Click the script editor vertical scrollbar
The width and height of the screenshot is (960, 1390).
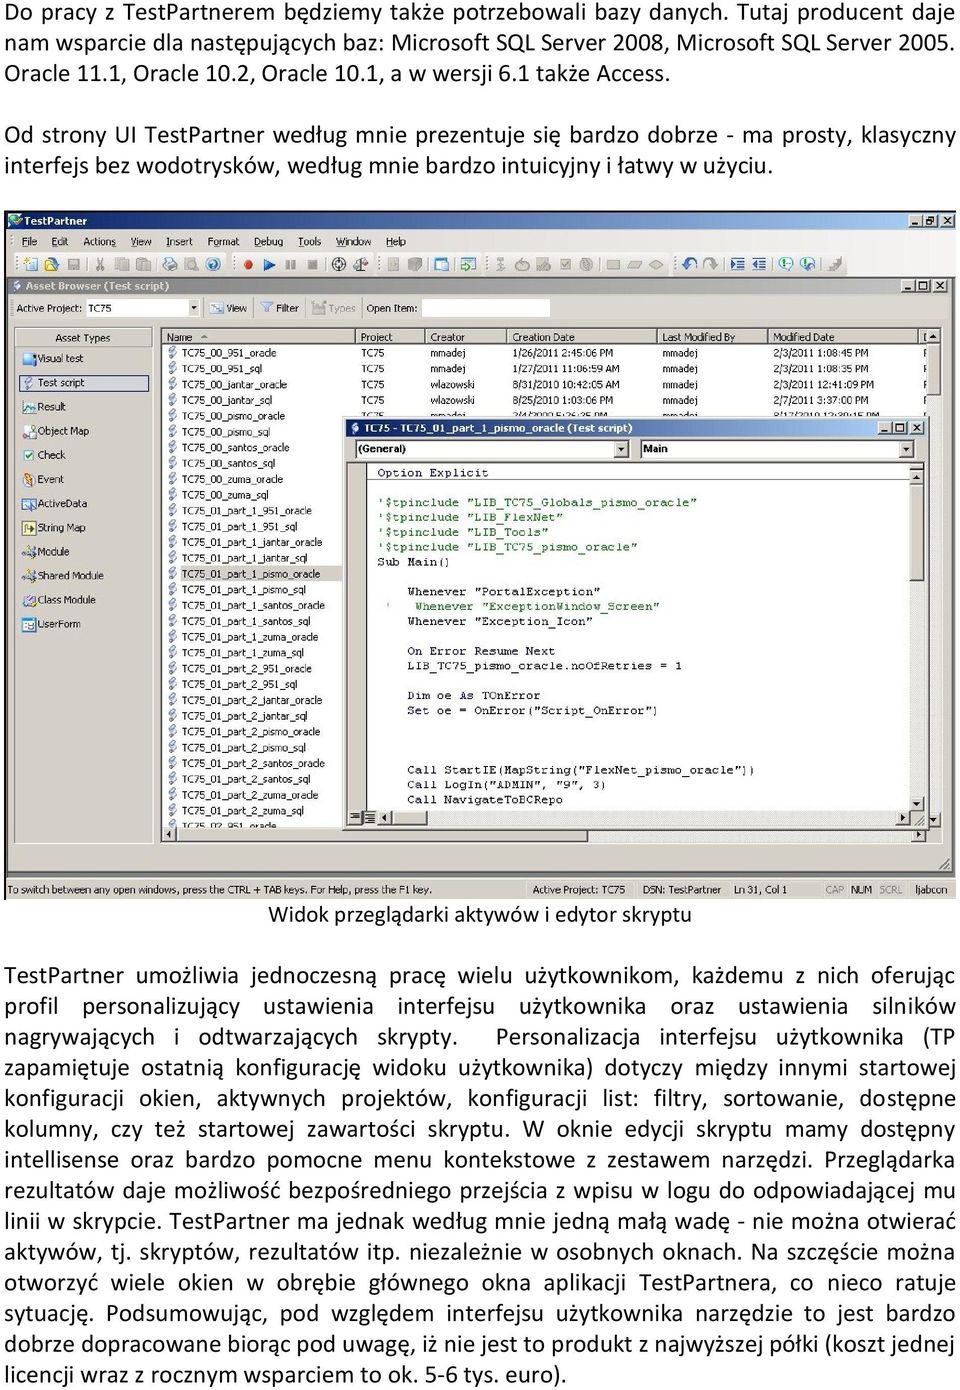tap(917, 638)
